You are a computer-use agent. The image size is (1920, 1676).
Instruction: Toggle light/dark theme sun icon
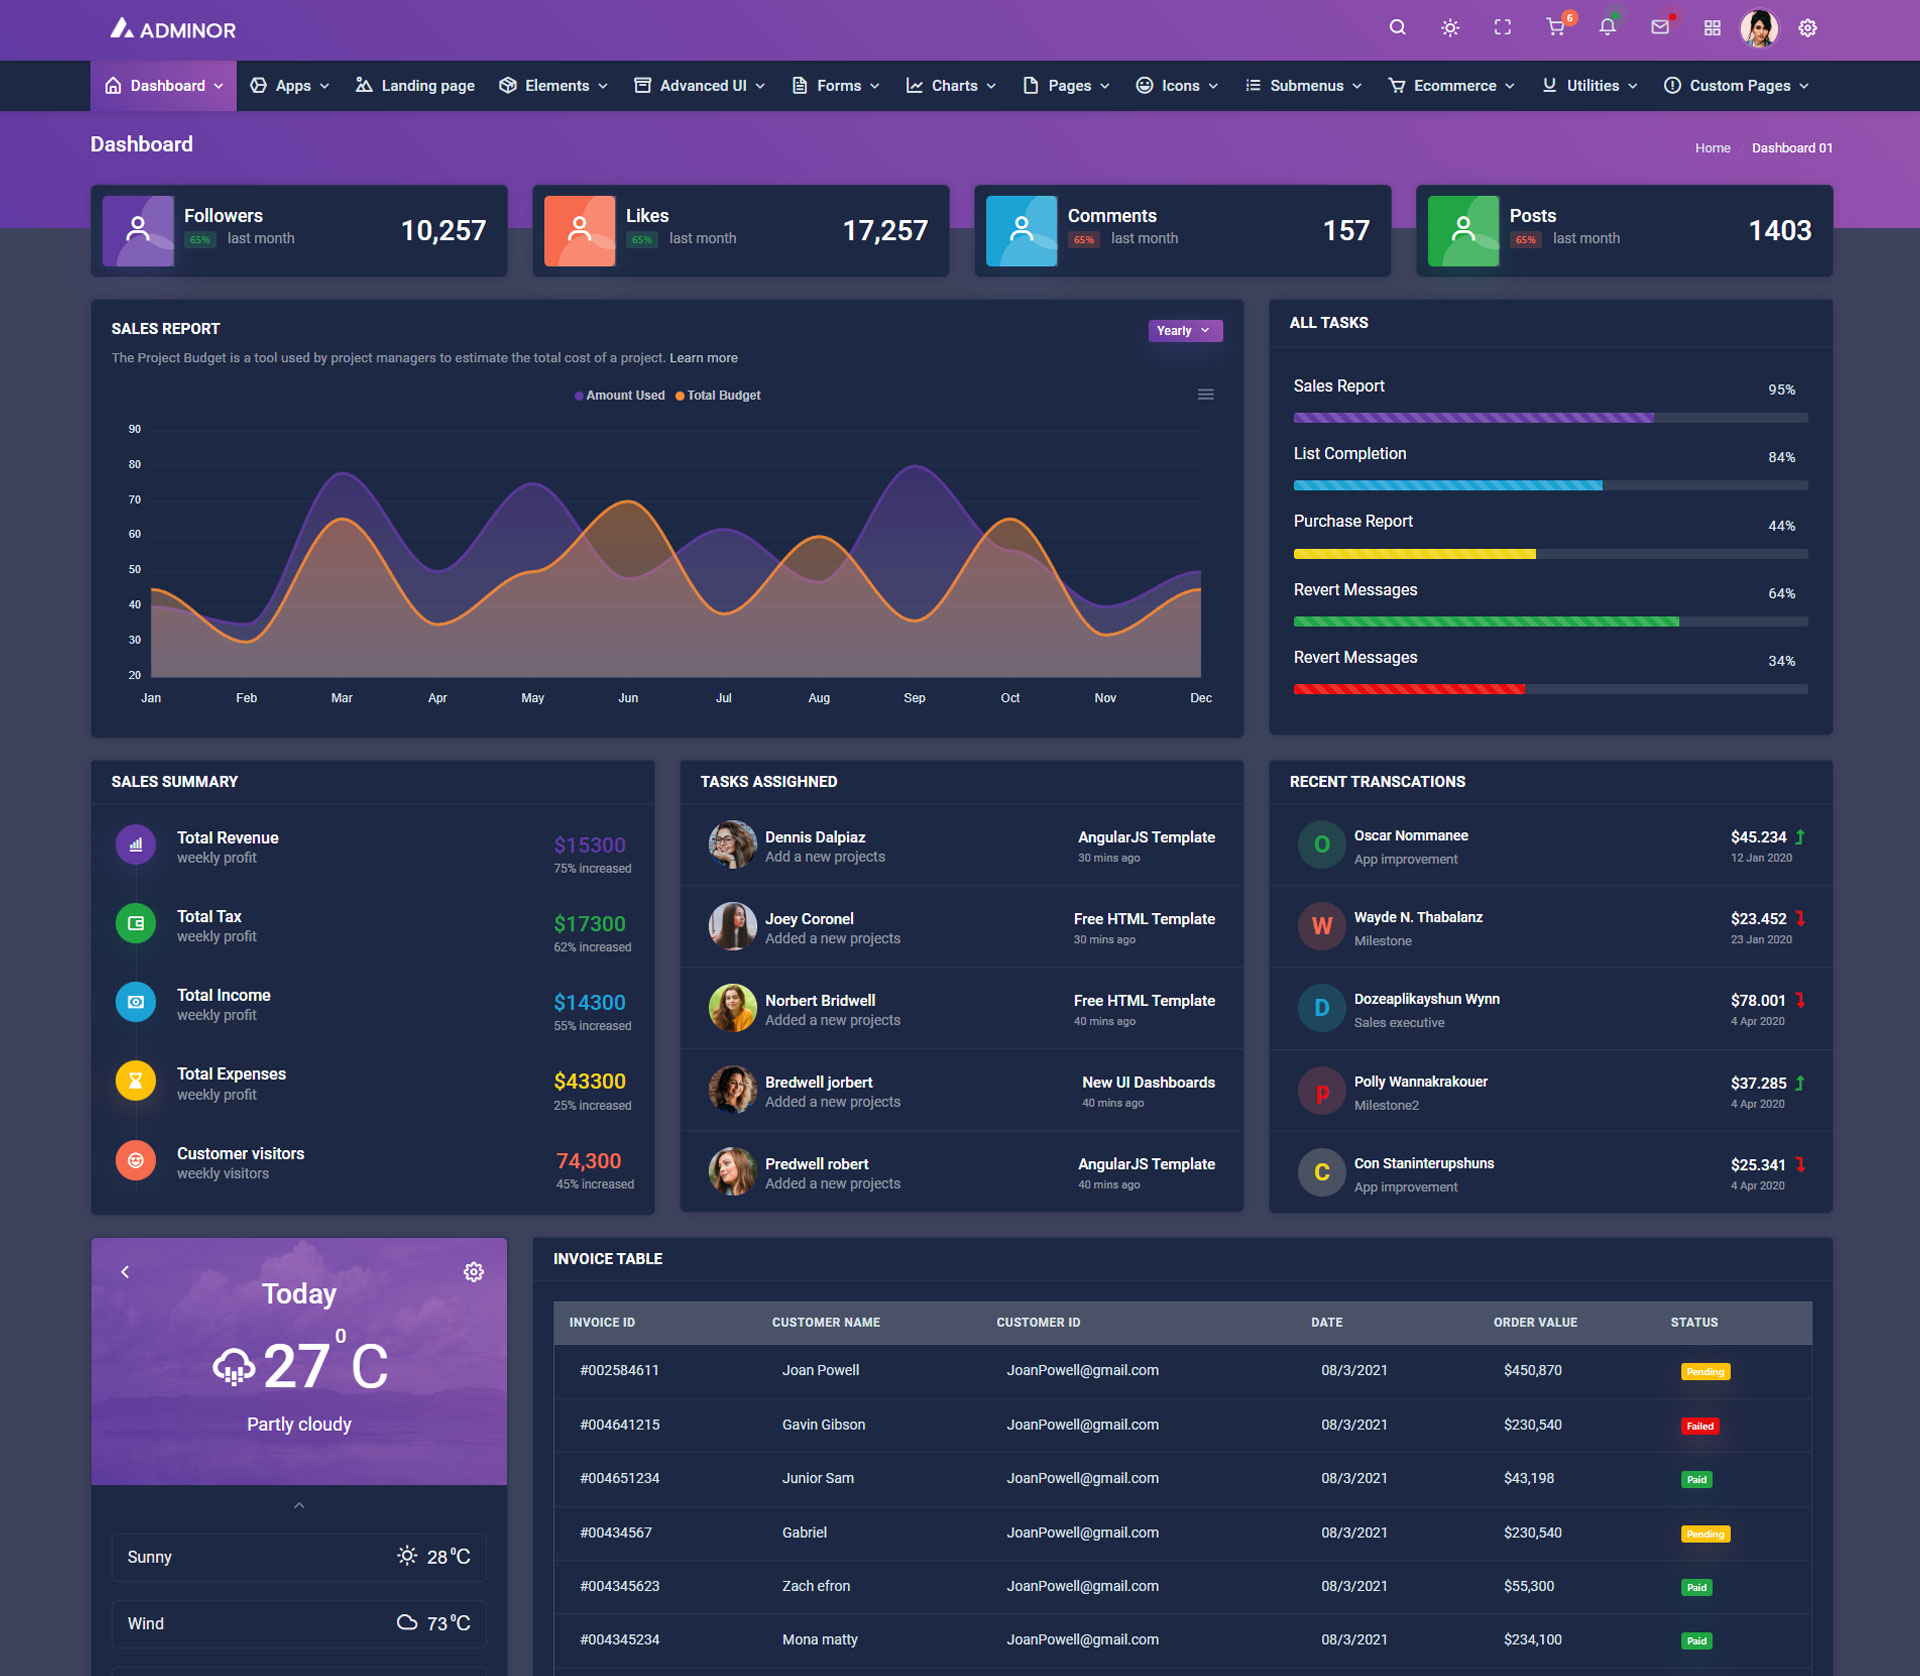1449,28
